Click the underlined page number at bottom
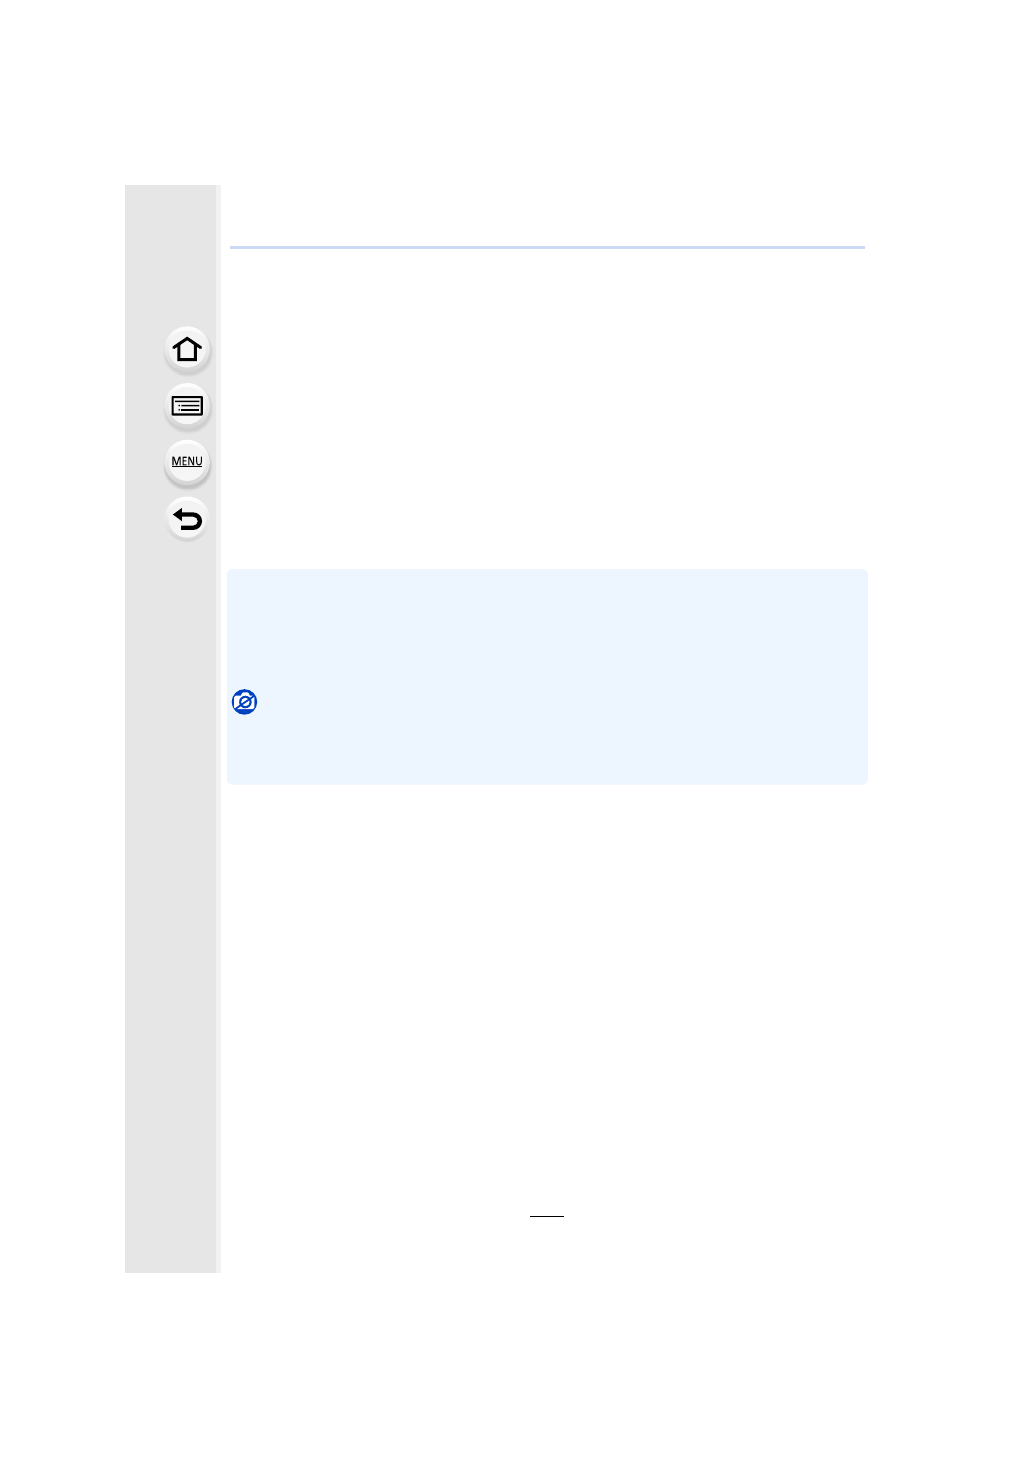1032x1458 pixels. click(547, 1210)
